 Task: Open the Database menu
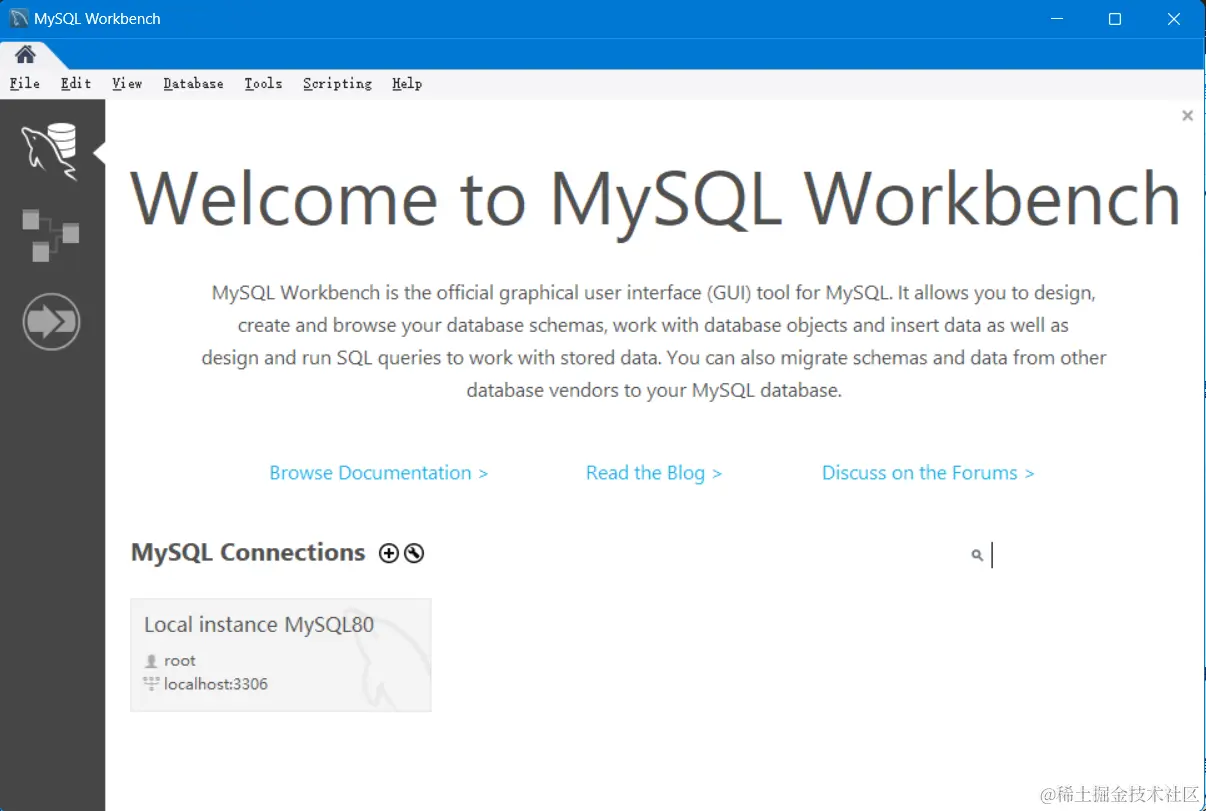pyautogui.click(x=194, y=84)
